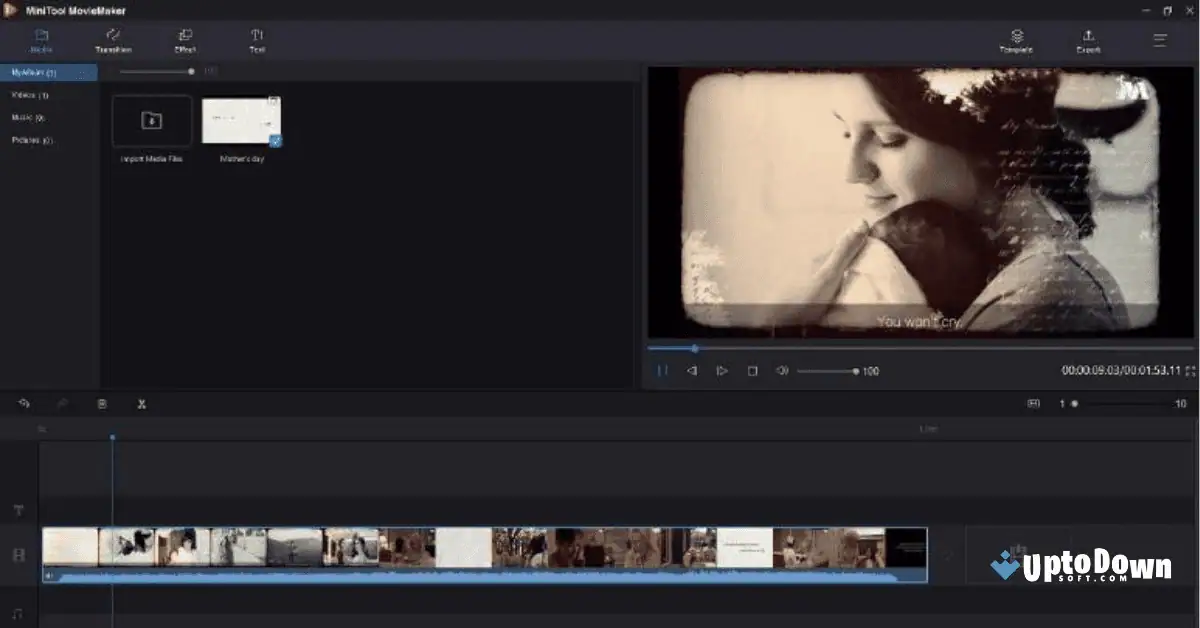Undo the last edit with the undo icon

point(23,403)
